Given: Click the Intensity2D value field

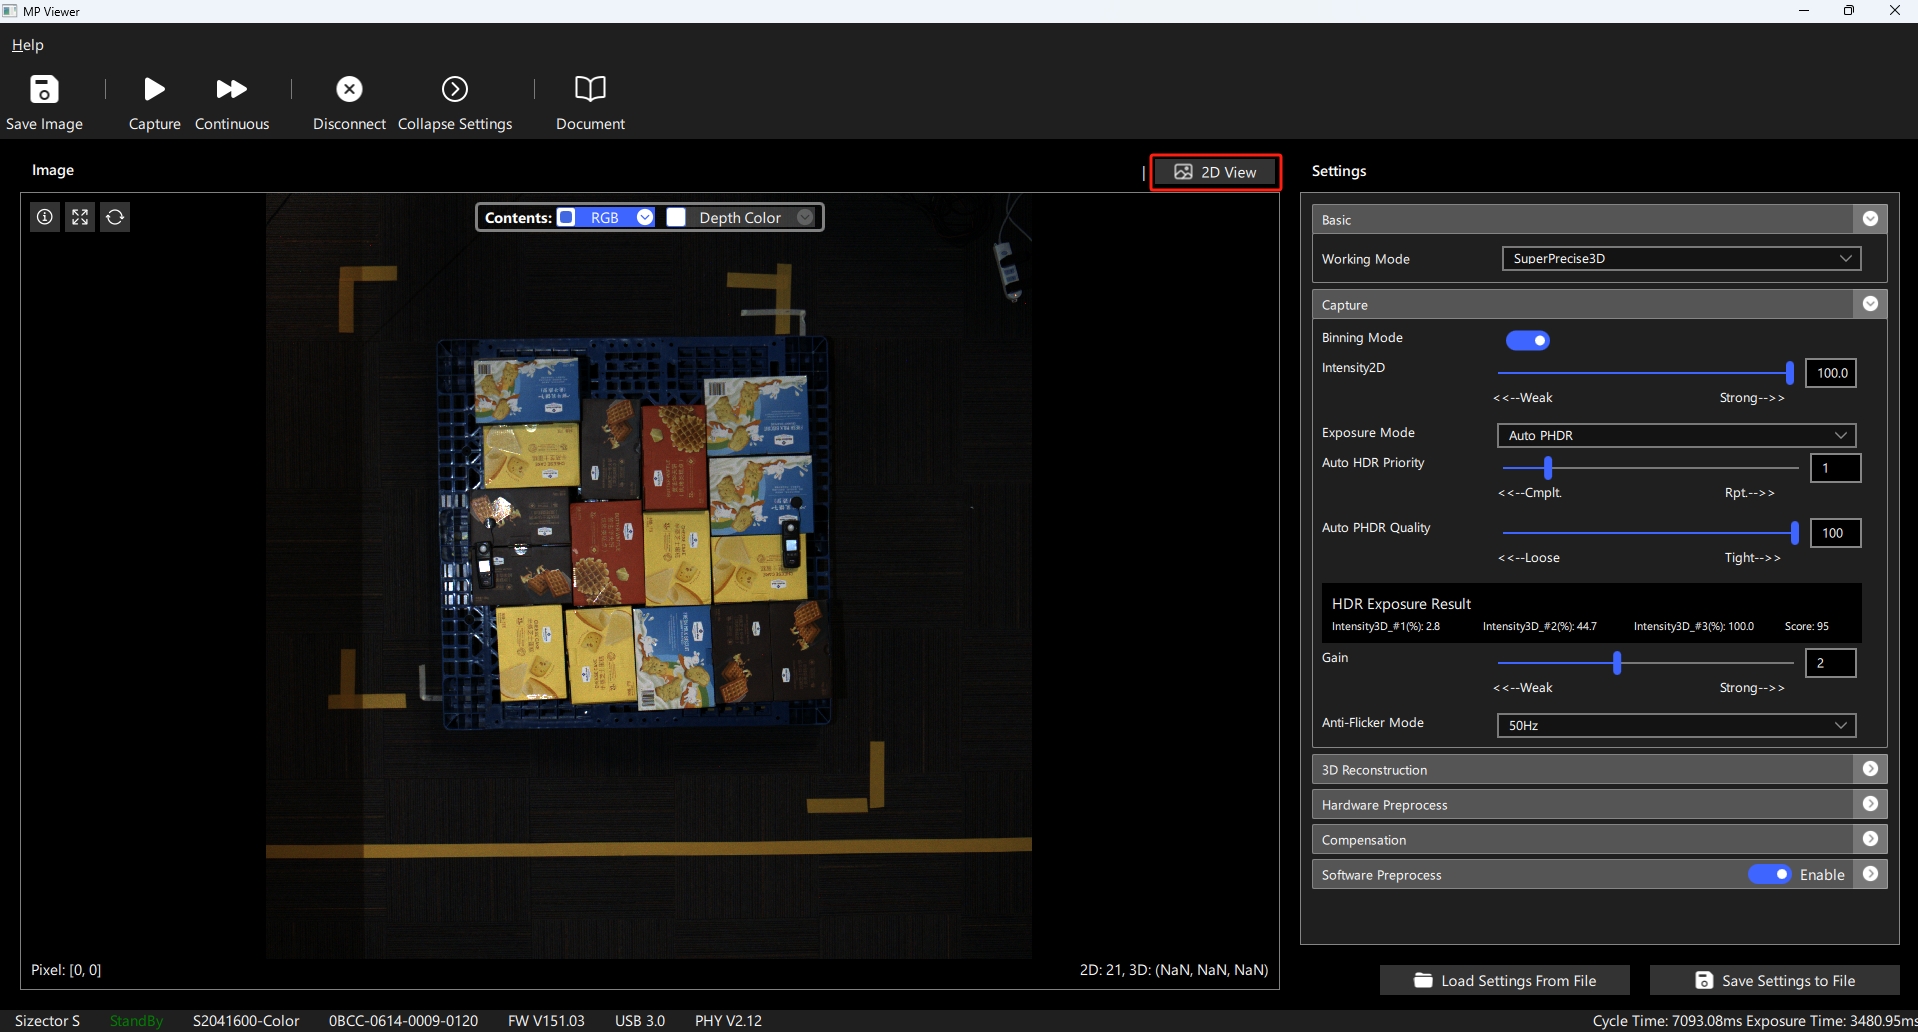Looking at the screenshot, I should click(x=1831, y=373).
